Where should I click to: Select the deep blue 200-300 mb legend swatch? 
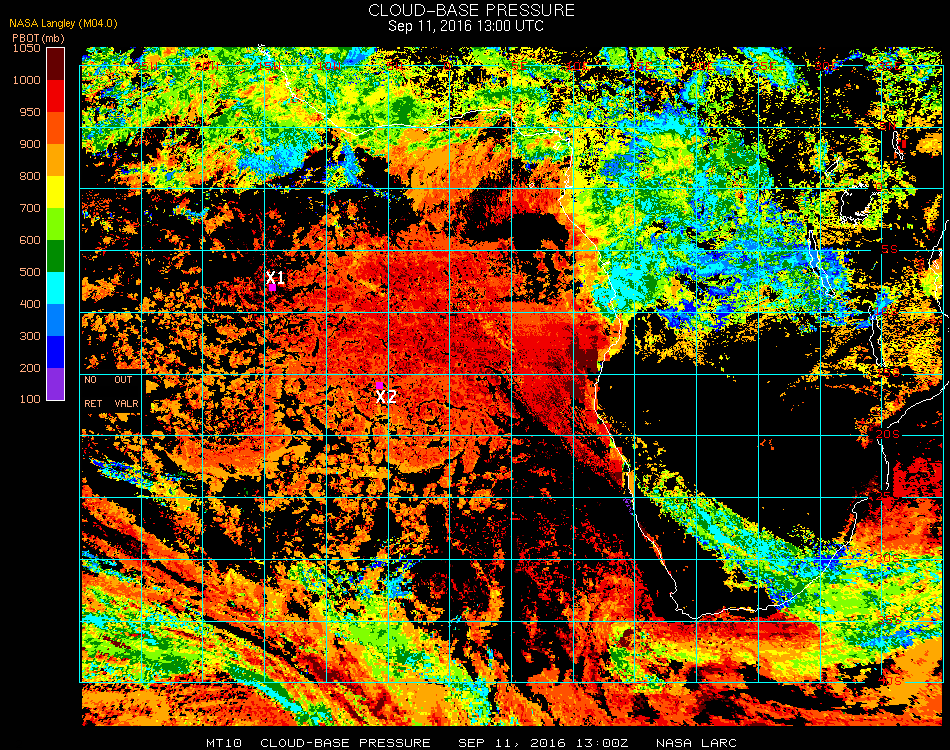55,352
